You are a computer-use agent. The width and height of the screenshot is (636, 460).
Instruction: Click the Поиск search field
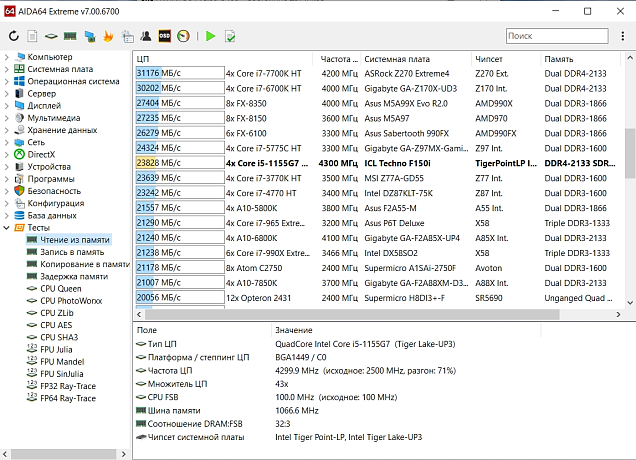coord(557,36)
